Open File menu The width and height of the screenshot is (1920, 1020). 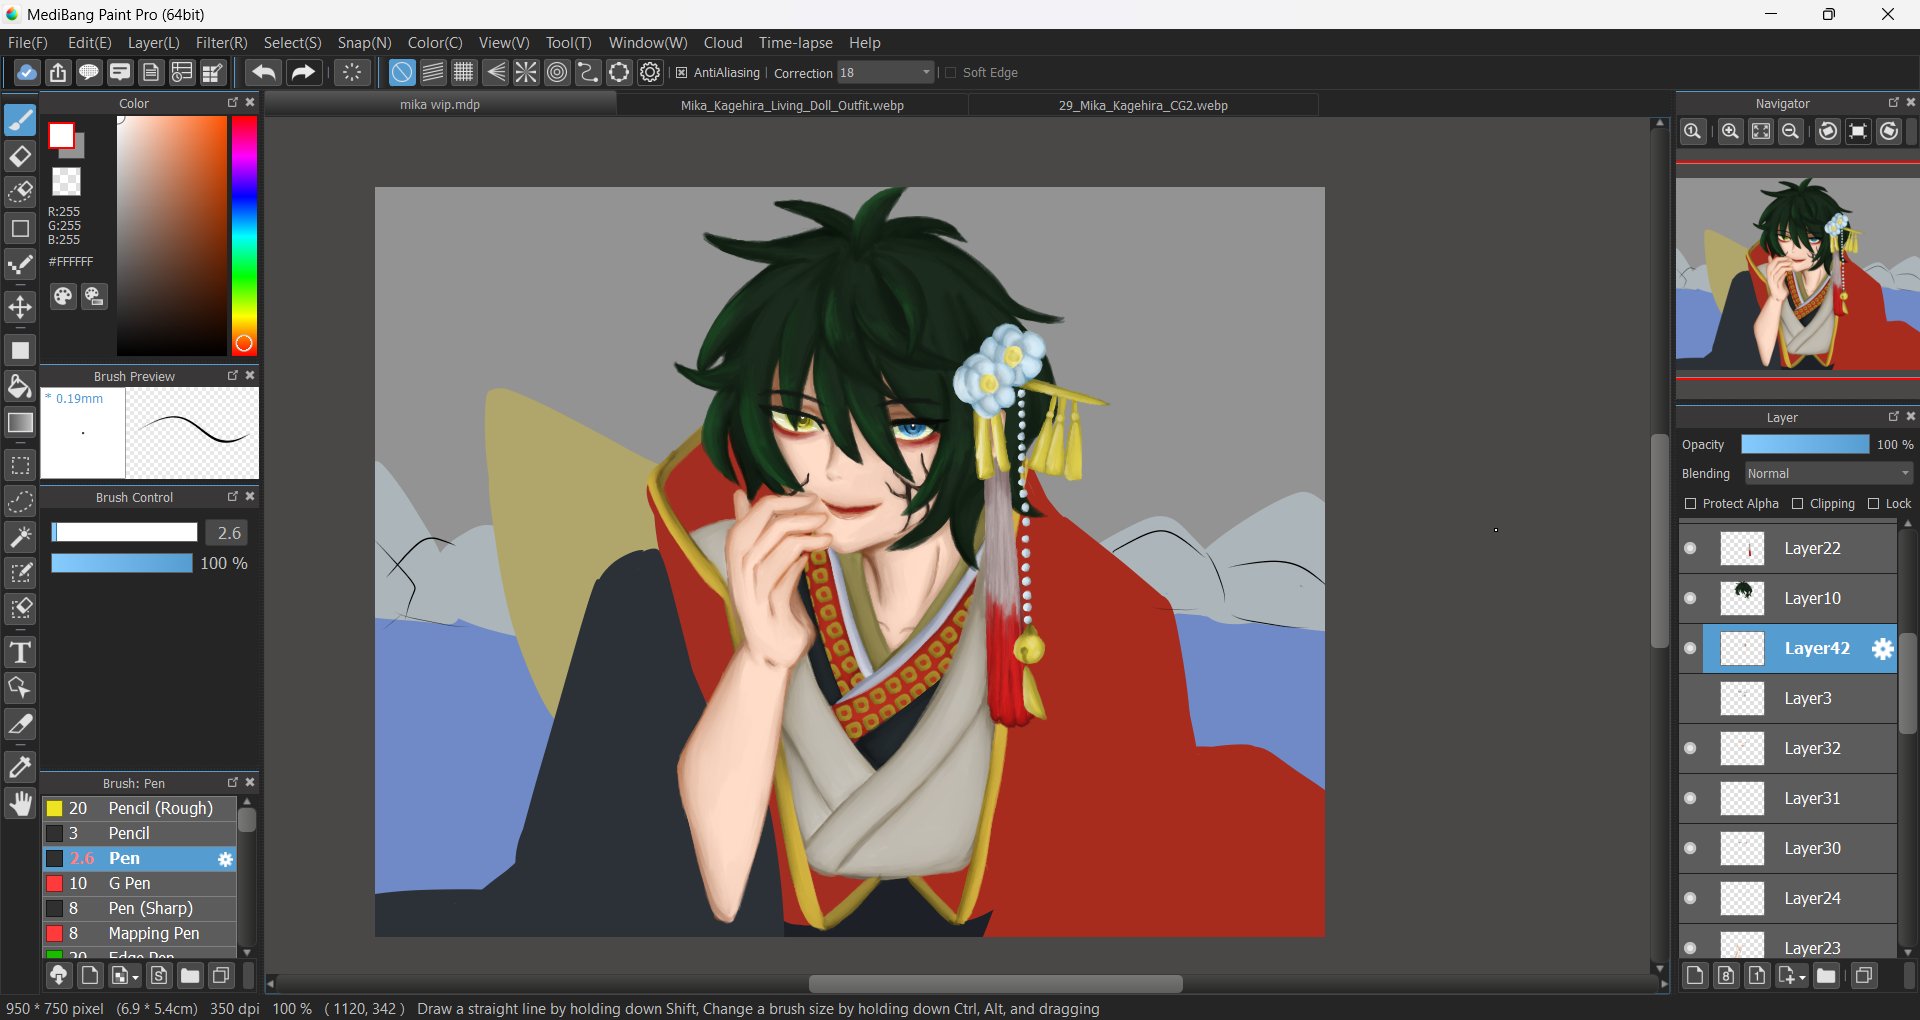point(28,43)
